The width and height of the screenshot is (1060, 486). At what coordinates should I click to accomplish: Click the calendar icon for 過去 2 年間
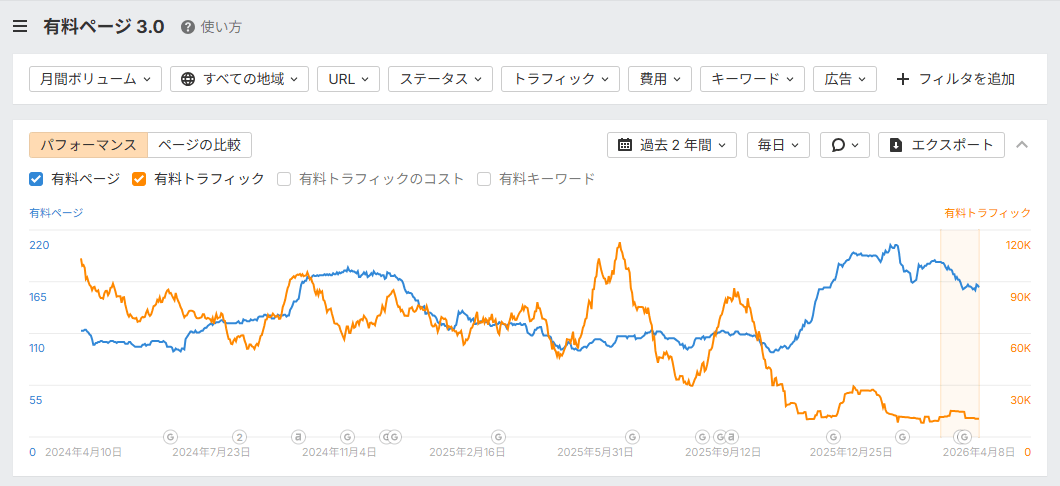pos(625,145)
